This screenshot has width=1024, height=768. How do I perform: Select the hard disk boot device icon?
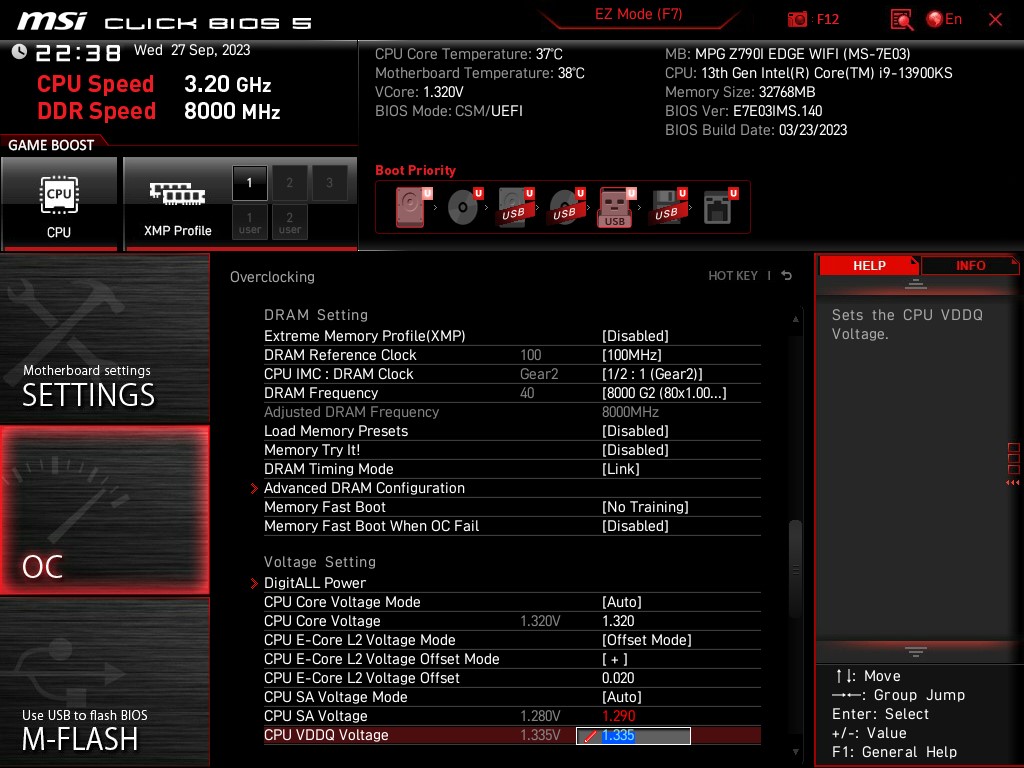pyautogui.click(x=413, y=207)
